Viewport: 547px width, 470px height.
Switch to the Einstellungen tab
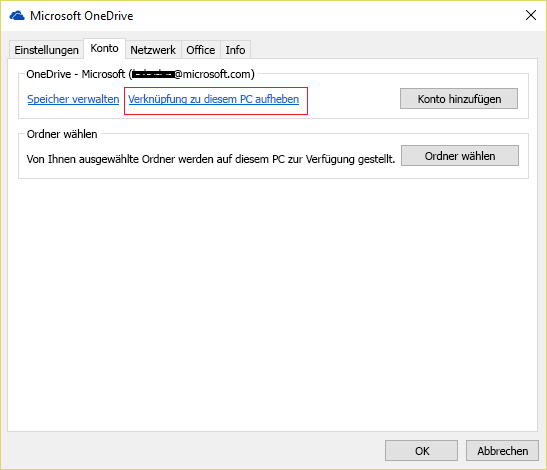46,50
